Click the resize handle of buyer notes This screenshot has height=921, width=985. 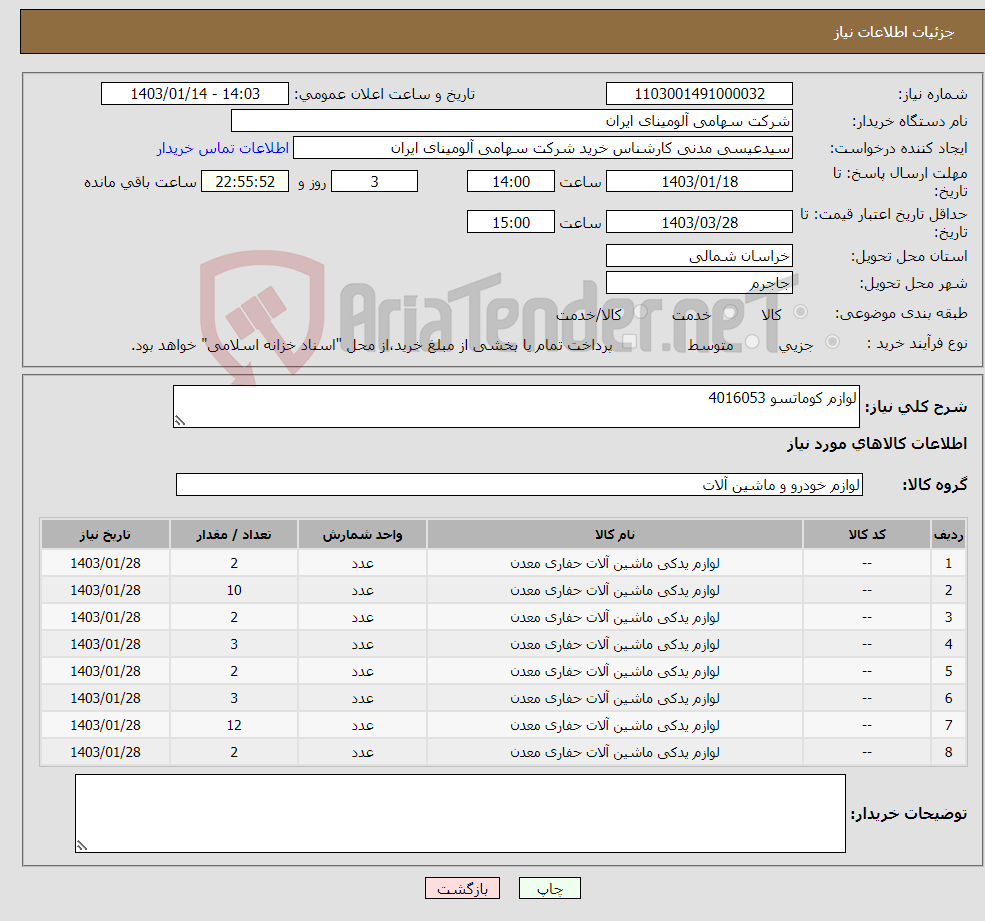coord(81,846)
